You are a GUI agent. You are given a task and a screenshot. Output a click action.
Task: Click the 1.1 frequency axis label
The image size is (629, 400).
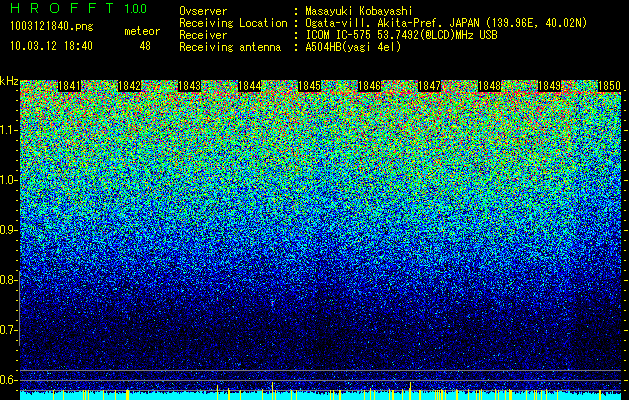click(x=9, y=130)
